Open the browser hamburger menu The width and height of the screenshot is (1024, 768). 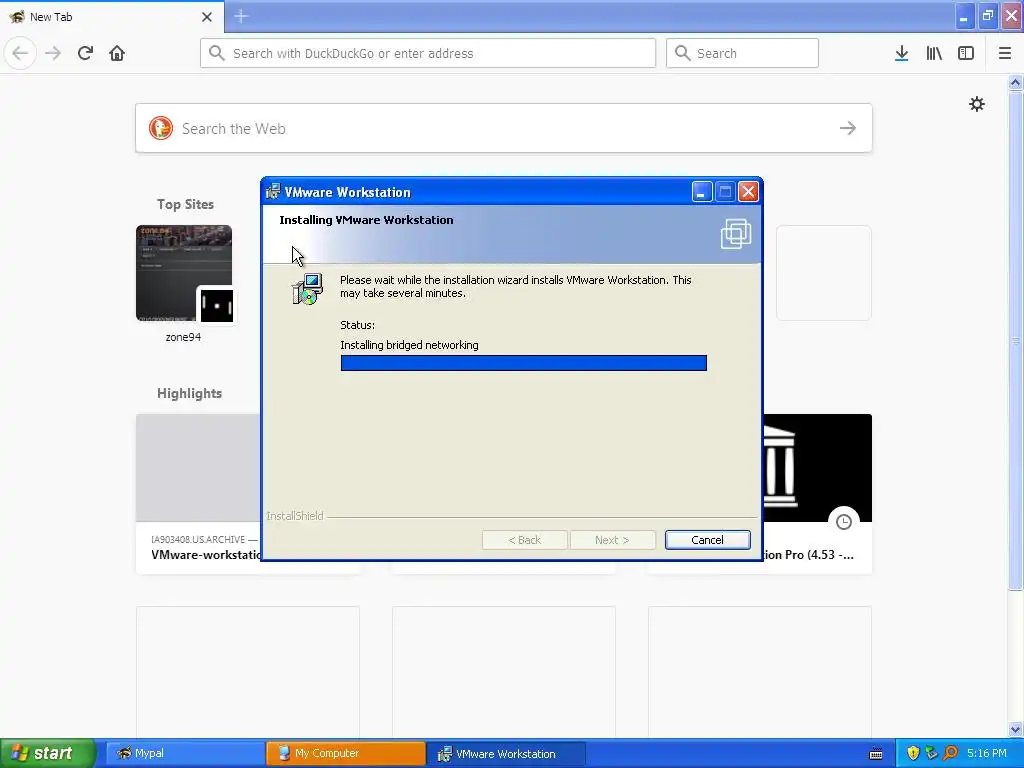tap(1004, 53)
